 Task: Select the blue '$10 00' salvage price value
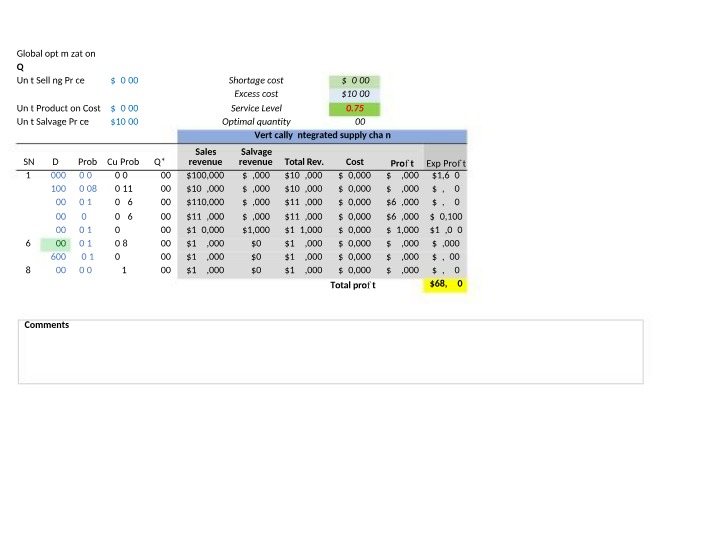124,122
